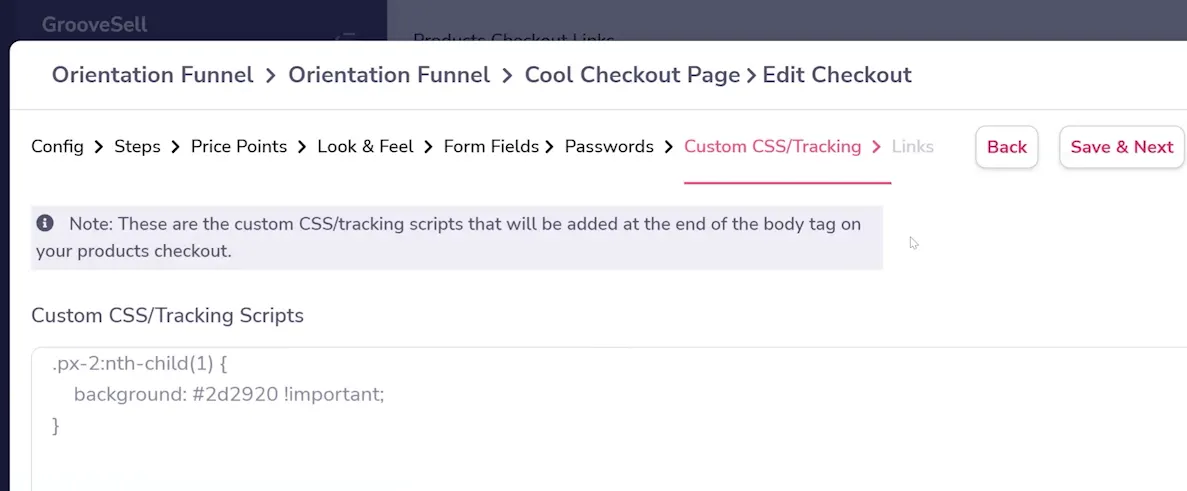This screenshot has width=1187, height=491.
Task: Click chevron between Passwords and Custom CSS/Tracking
Action: point(668,147)
